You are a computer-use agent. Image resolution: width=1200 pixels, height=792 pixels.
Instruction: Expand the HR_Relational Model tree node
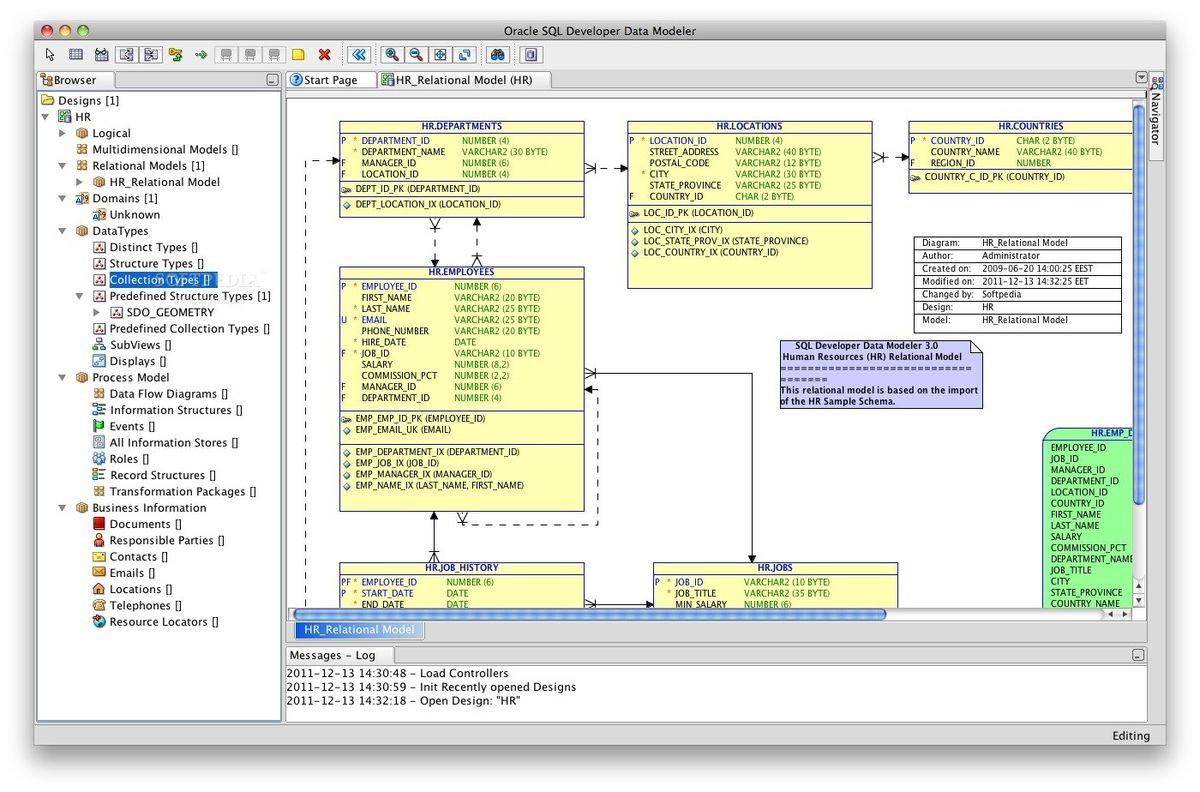(x=79, y=182)
